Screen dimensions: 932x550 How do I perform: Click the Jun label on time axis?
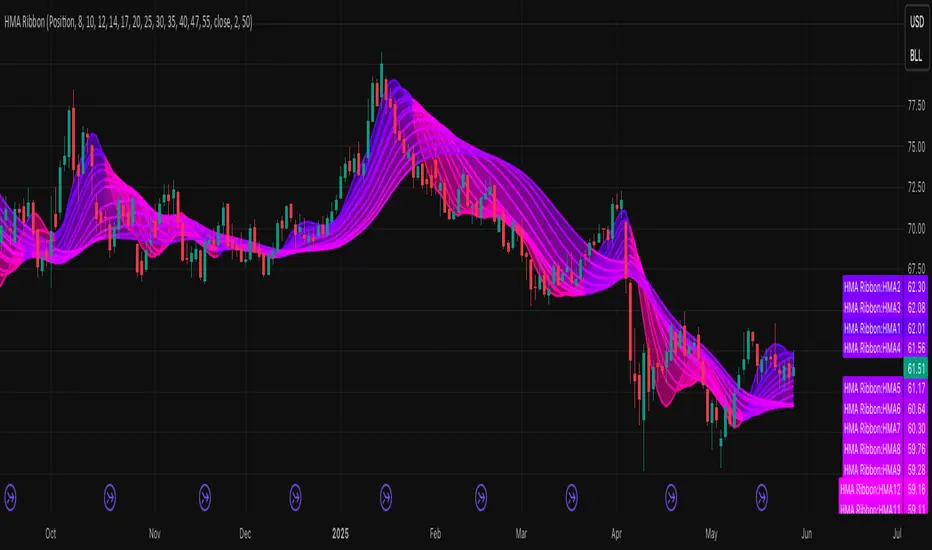point(807,534)
